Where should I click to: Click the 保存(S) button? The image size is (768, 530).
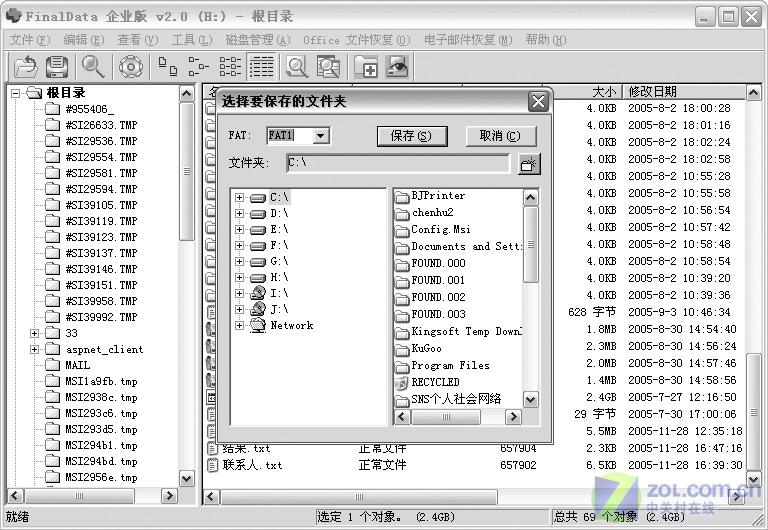(x=411, y=136)
